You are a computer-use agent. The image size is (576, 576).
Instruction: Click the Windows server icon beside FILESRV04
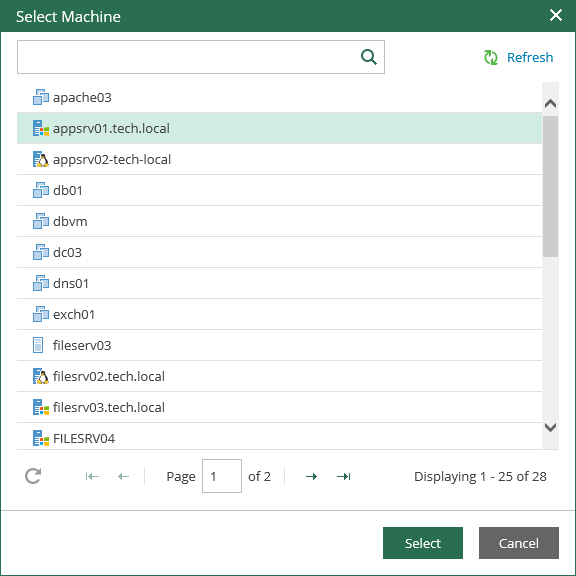pyautogui.click(x=40, y=438)
